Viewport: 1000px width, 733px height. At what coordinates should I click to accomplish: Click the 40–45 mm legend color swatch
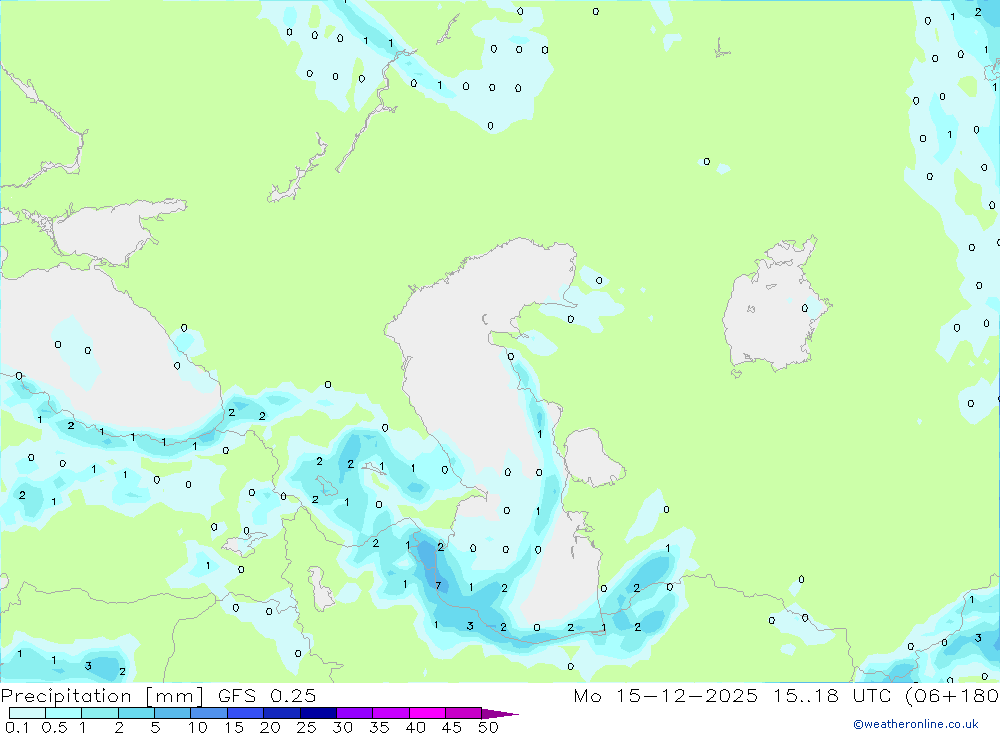(x=427, y=713)
